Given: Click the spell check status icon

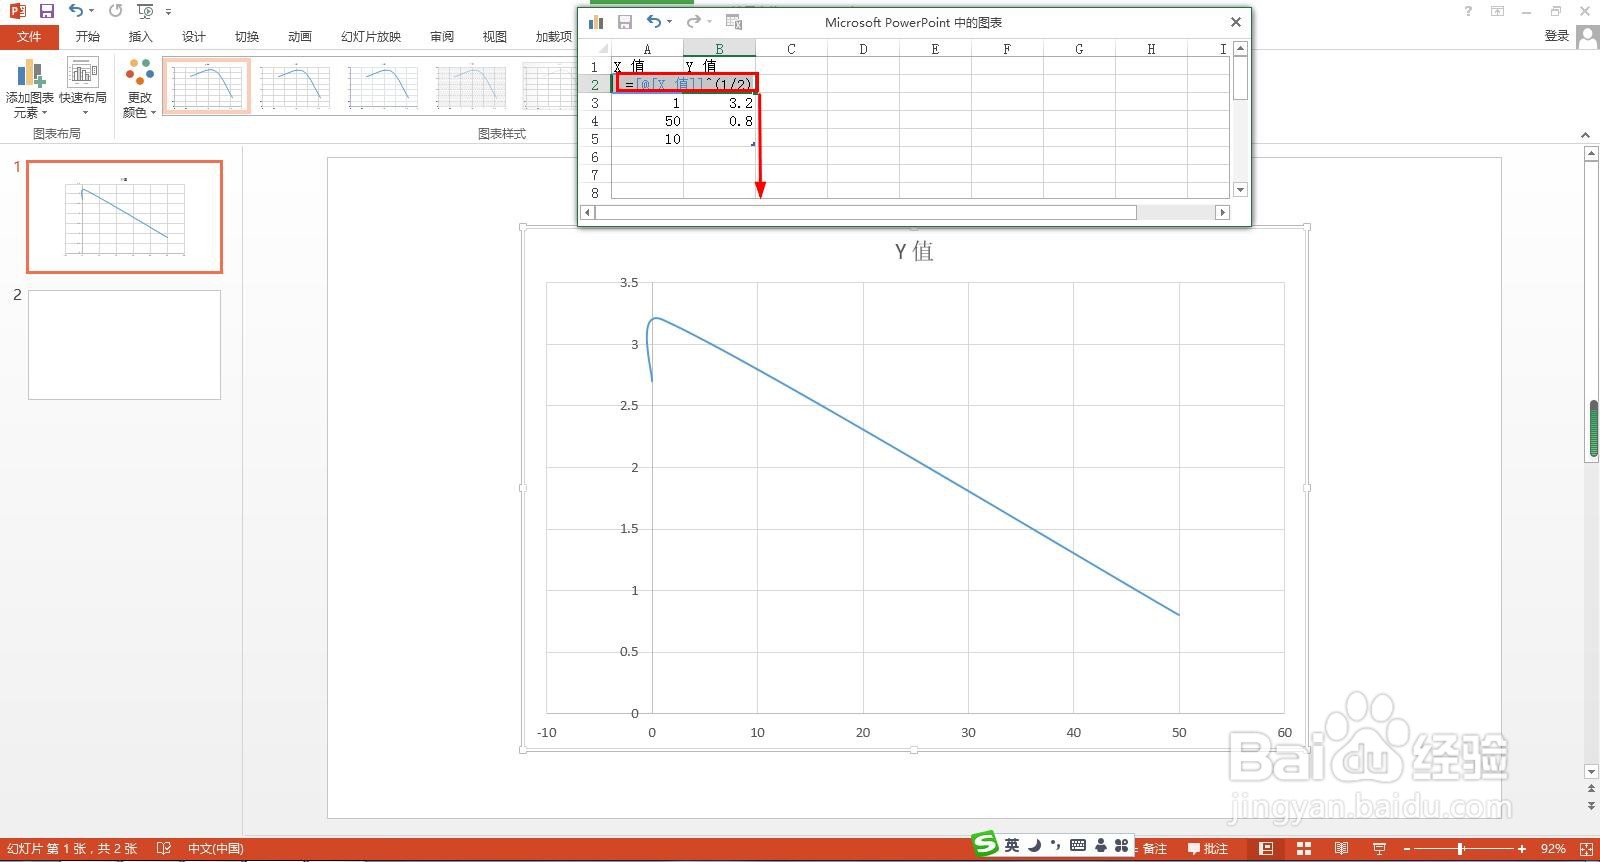Looking at the screenshot, I should pyautogui.click(x=164, y=849).
